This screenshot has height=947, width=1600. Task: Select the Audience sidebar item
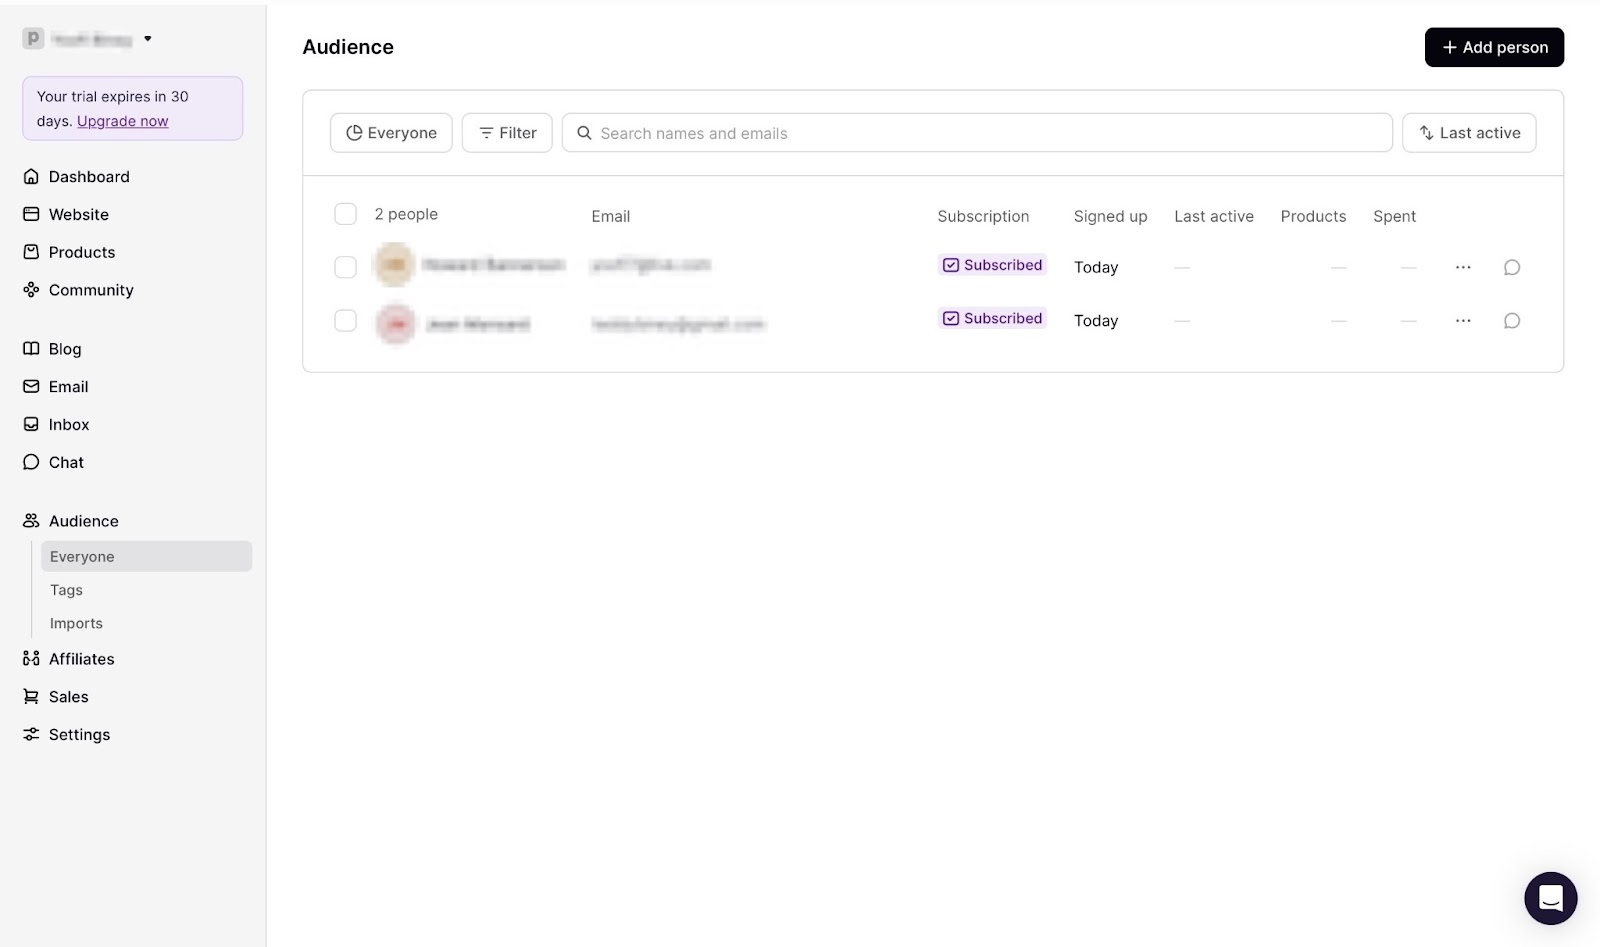click(71, 521)
